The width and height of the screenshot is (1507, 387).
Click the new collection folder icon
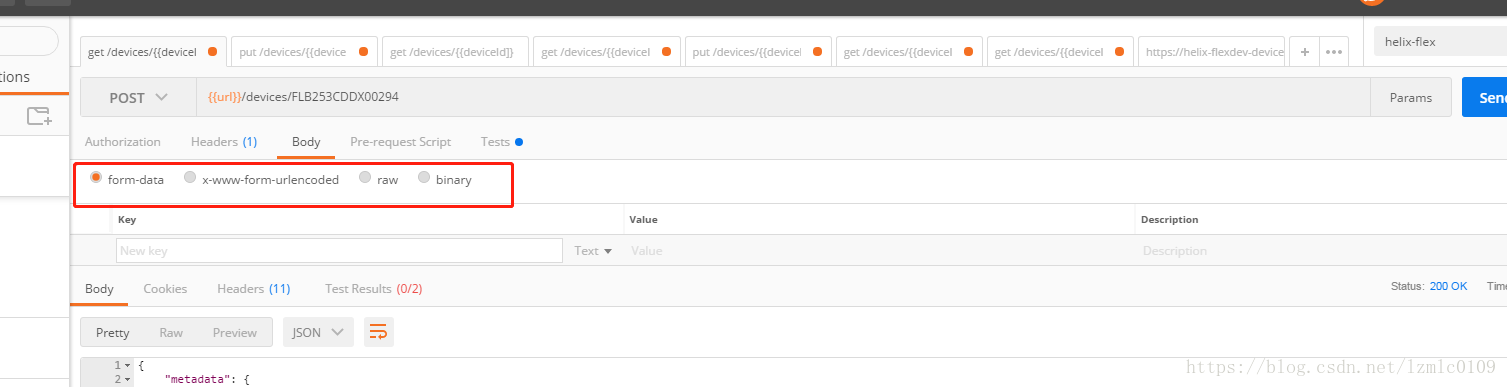click(x=39, y=116)
